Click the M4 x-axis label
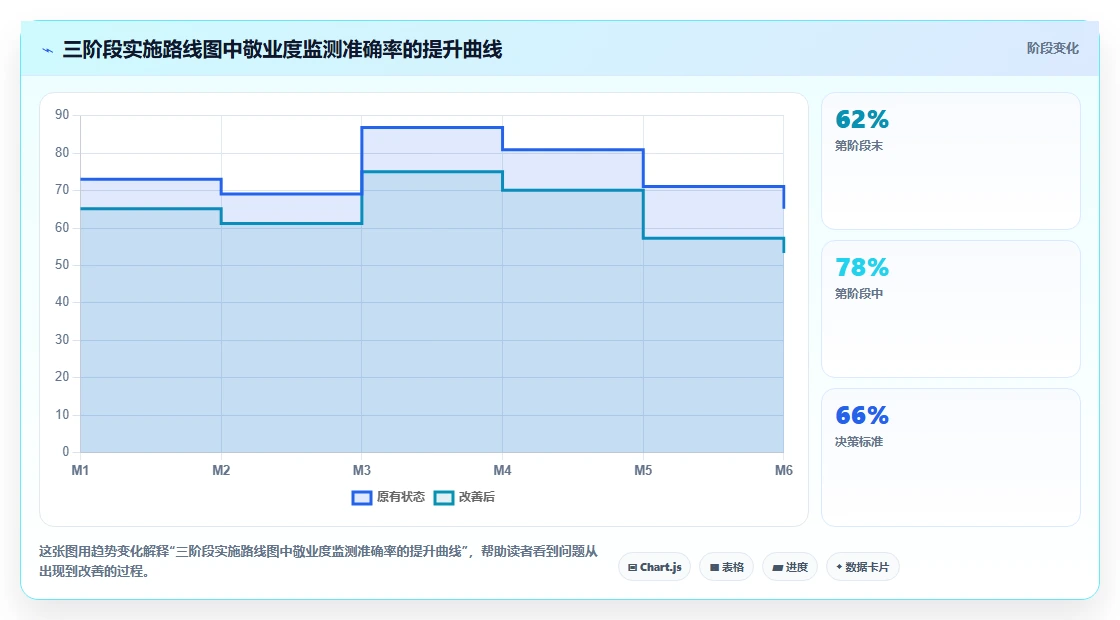Screen dimensions: 1120x620 click(x=502, y=470)
